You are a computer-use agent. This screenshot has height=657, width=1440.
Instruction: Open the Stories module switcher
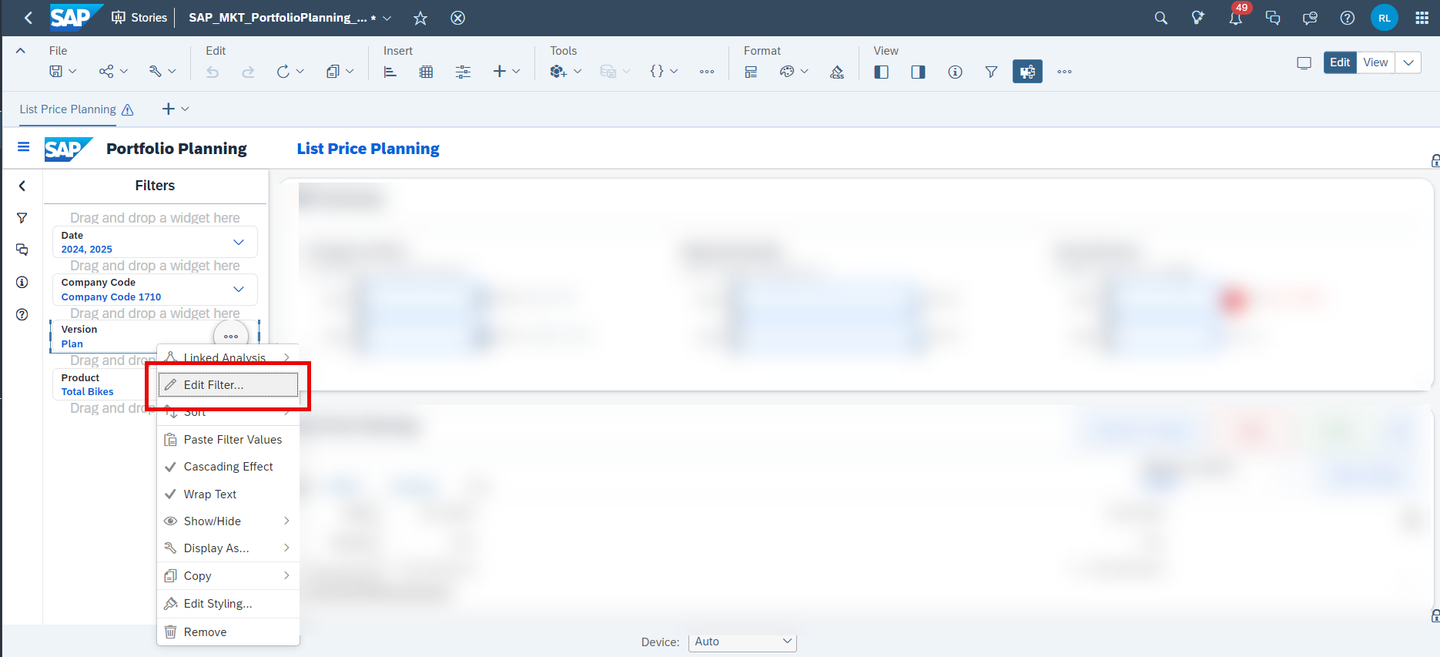point(139,18)
